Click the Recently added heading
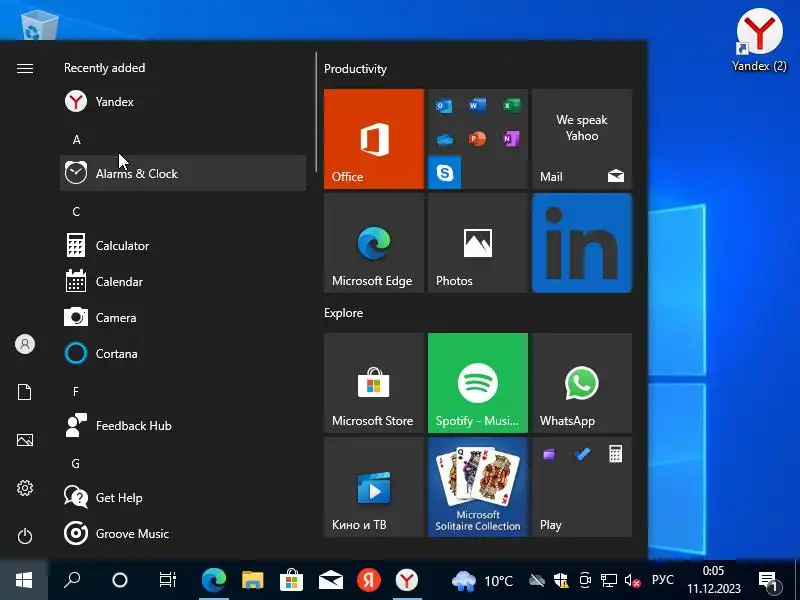 click(105, 68)
